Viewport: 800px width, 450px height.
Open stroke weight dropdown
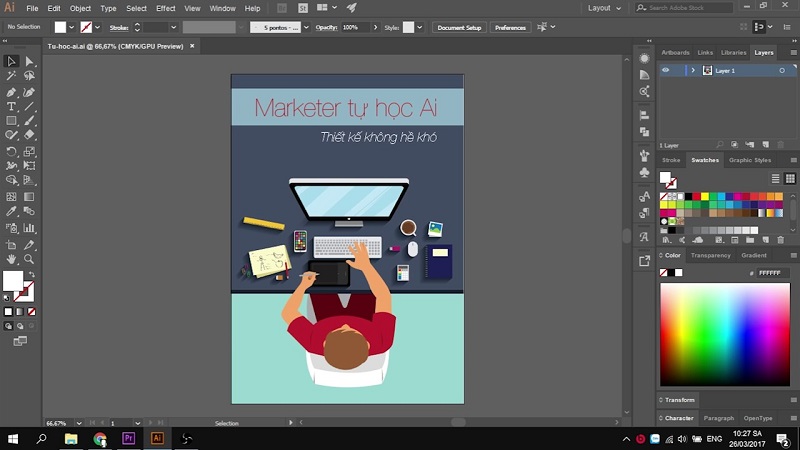coord(173,27)
